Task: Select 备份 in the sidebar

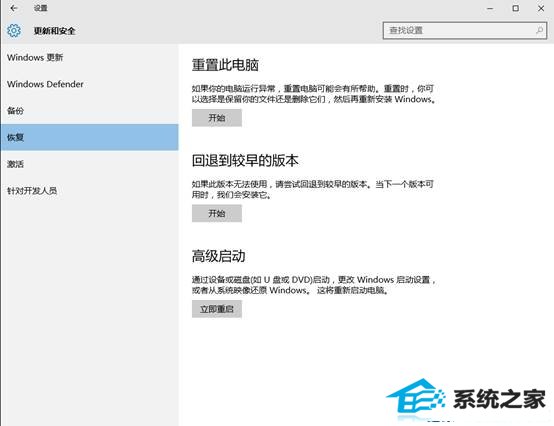Action: tap(89, 111)
